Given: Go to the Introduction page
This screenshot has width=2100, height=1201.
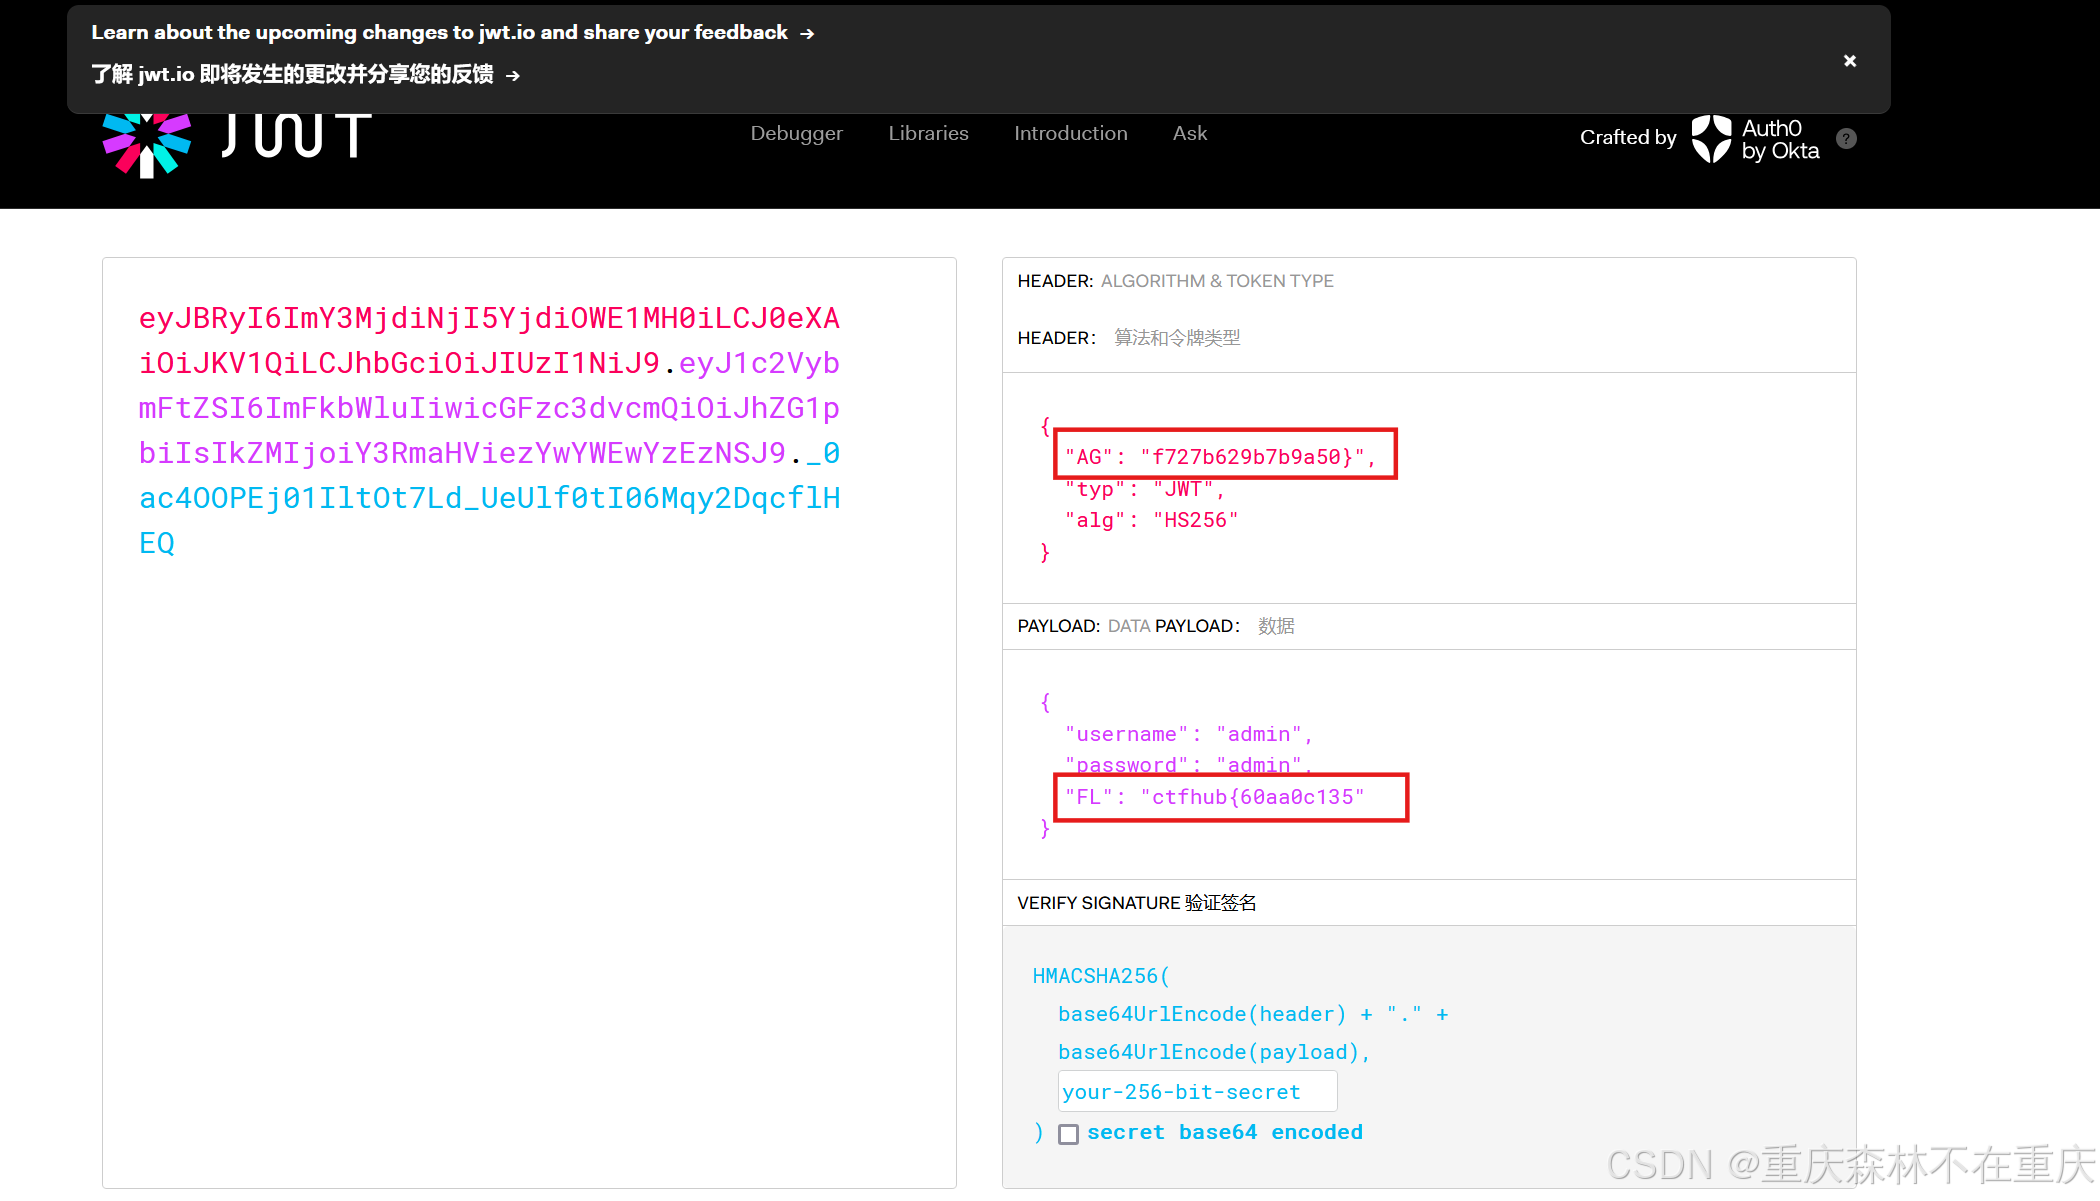Looking at the screenshot, I should (1070, 134).
